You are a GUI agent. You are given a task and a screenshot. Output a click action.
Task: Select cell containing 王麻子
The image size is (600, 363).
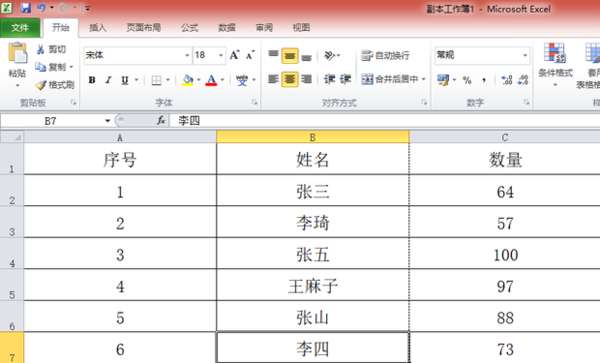click(x=313, y=285)
